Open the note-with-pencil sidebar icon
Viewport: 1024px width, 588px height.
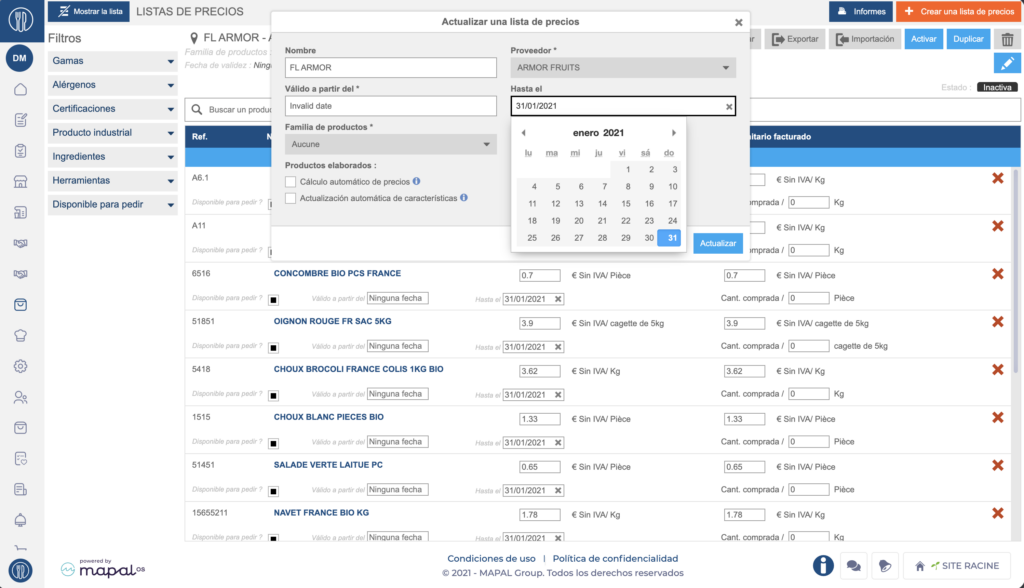click(x=20, y=120)
